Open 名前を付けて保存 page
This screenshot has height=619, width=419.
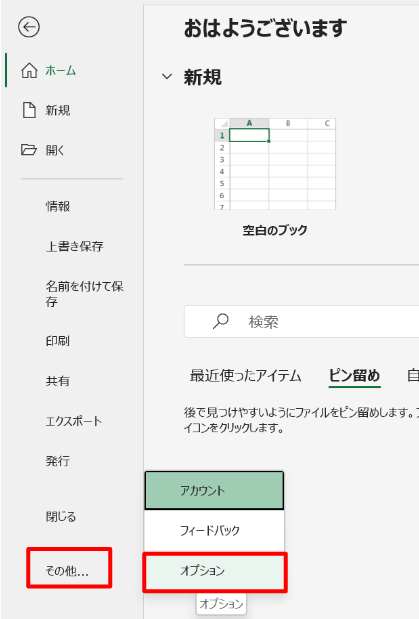pyautogui.click(x=85, y=294)
